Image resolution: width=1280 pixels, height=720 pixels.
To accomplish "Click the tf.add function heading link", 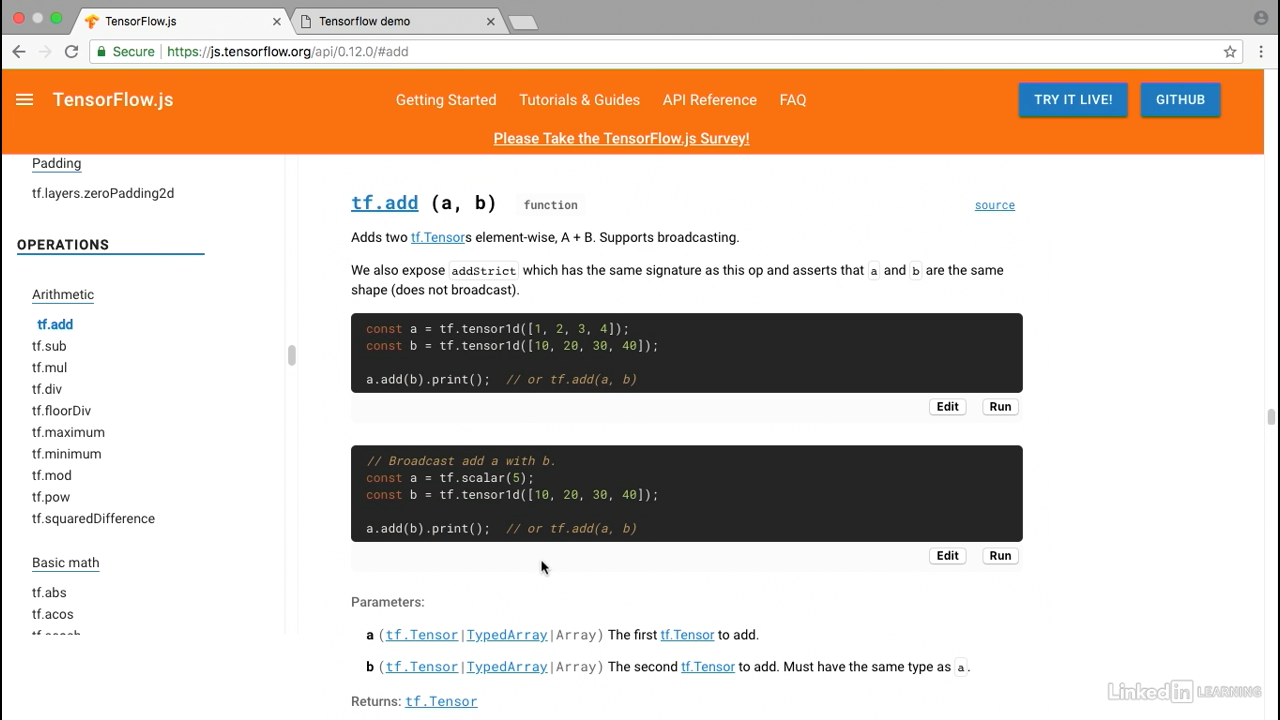I will pos(385,203).
